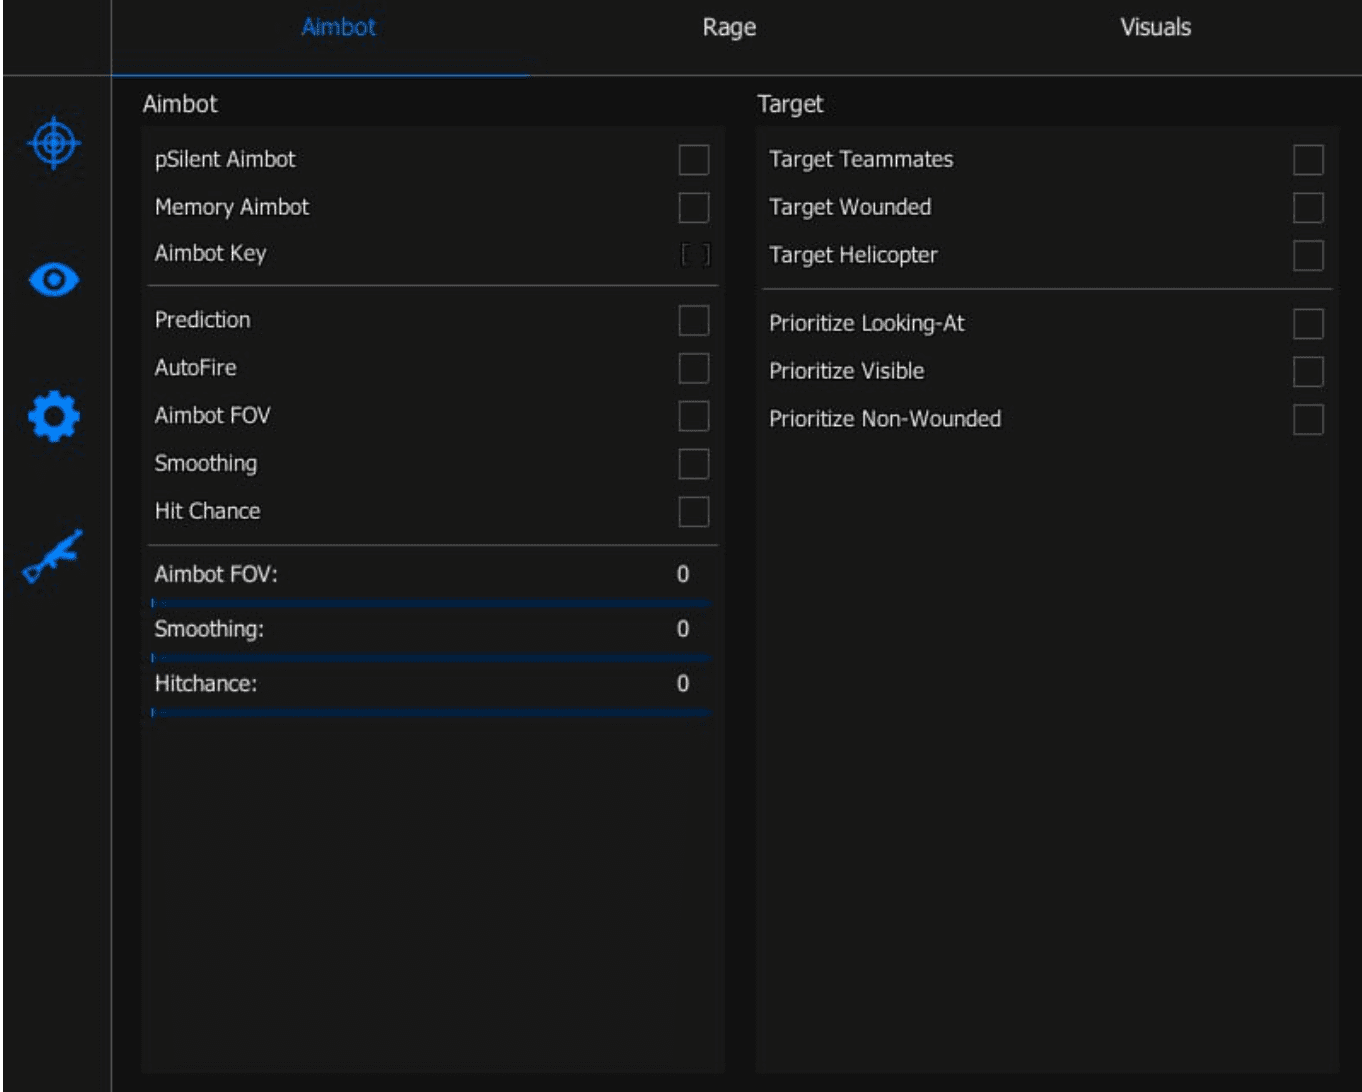Enable the pSilent Aimbot checkbox
The height and width of the screenshot is (1092, 1362).
[693, 160]
